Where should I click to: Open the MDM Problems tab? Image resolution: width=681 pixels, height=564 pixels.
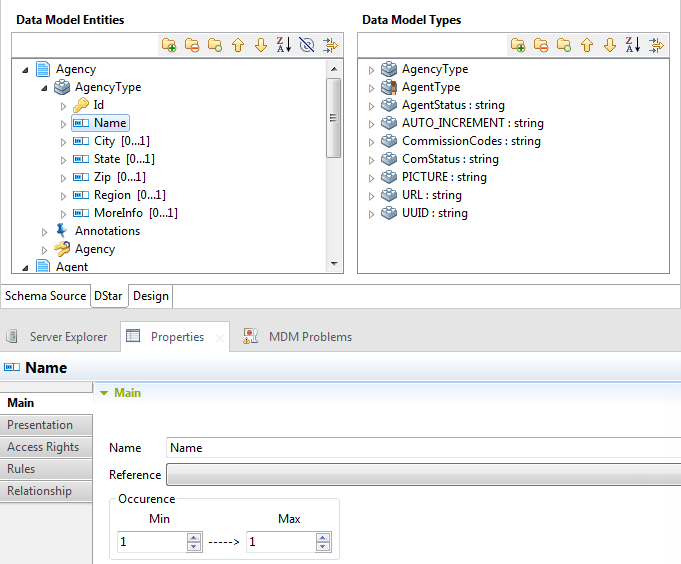(x=309, y=337)
